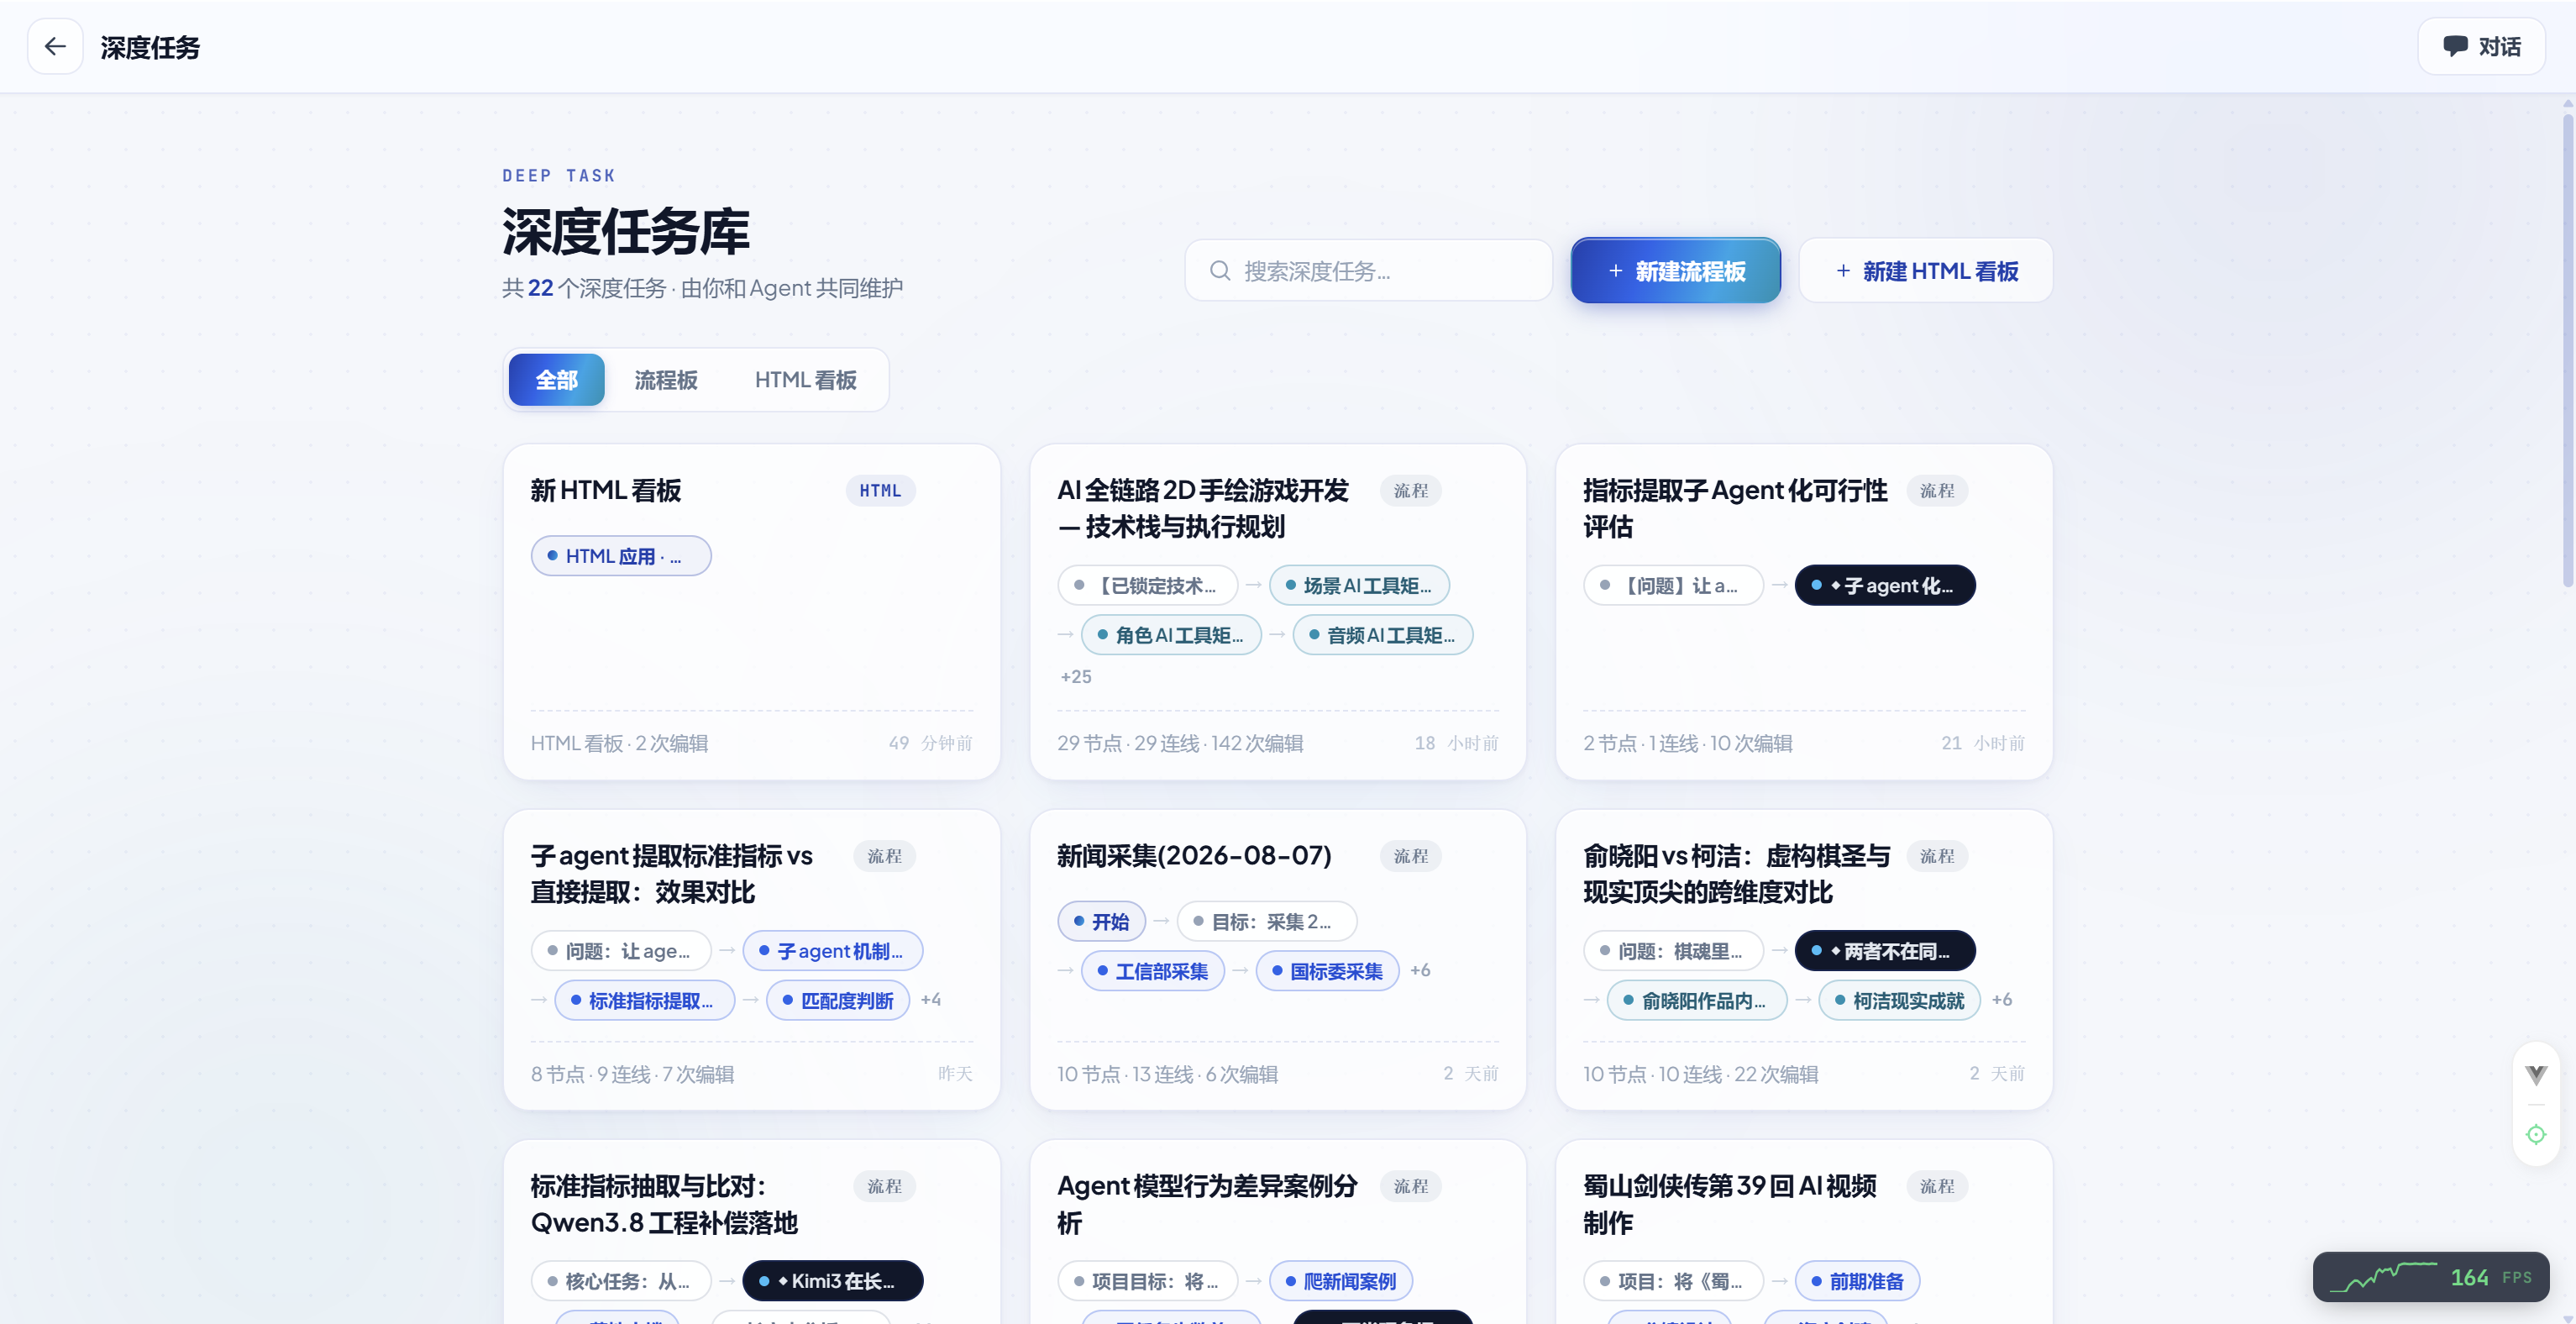
Task: Click the 俞晓阳作品内 node chip
Action: 1697,1001
